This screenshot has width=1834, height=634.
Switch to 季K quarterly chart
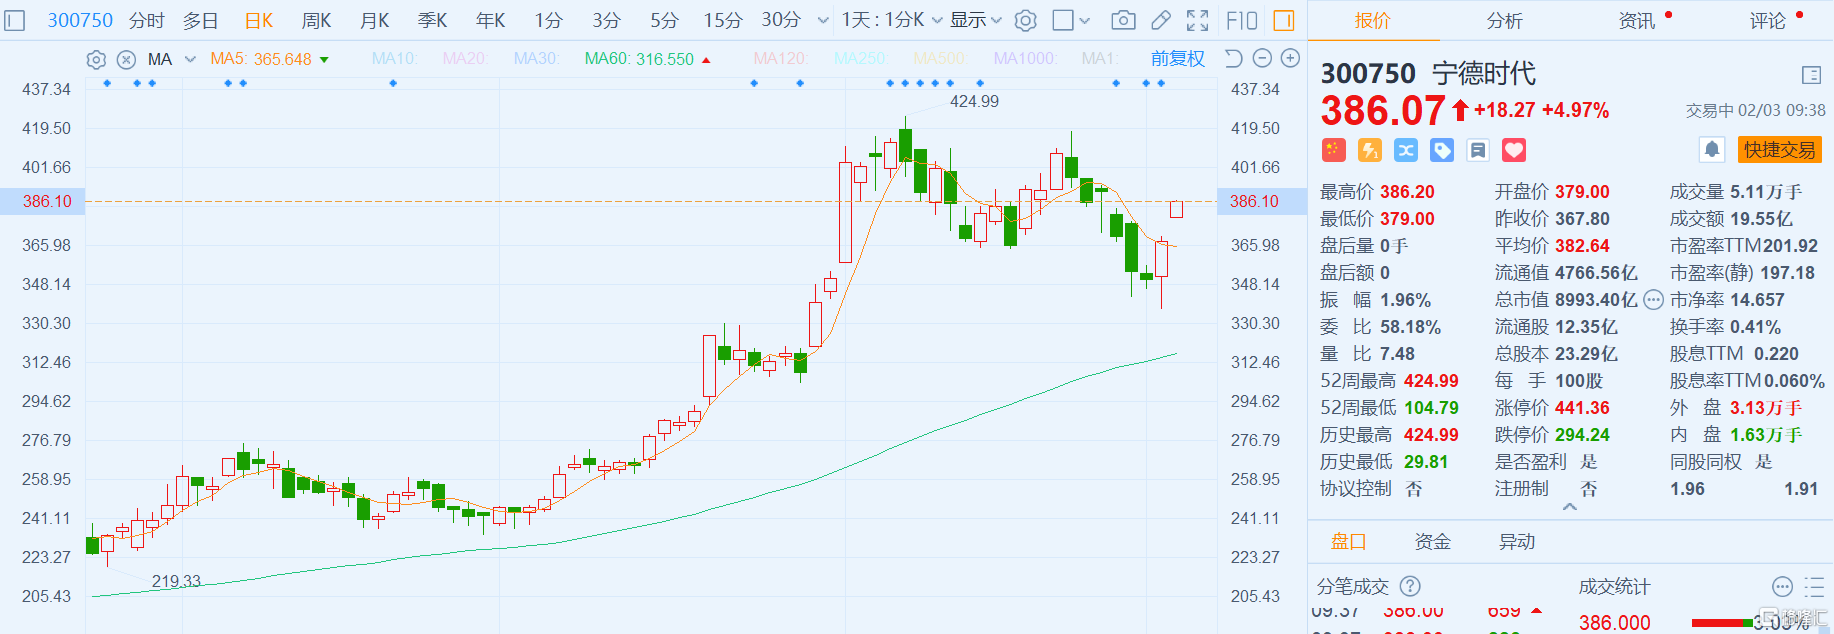tap(432, 20)
